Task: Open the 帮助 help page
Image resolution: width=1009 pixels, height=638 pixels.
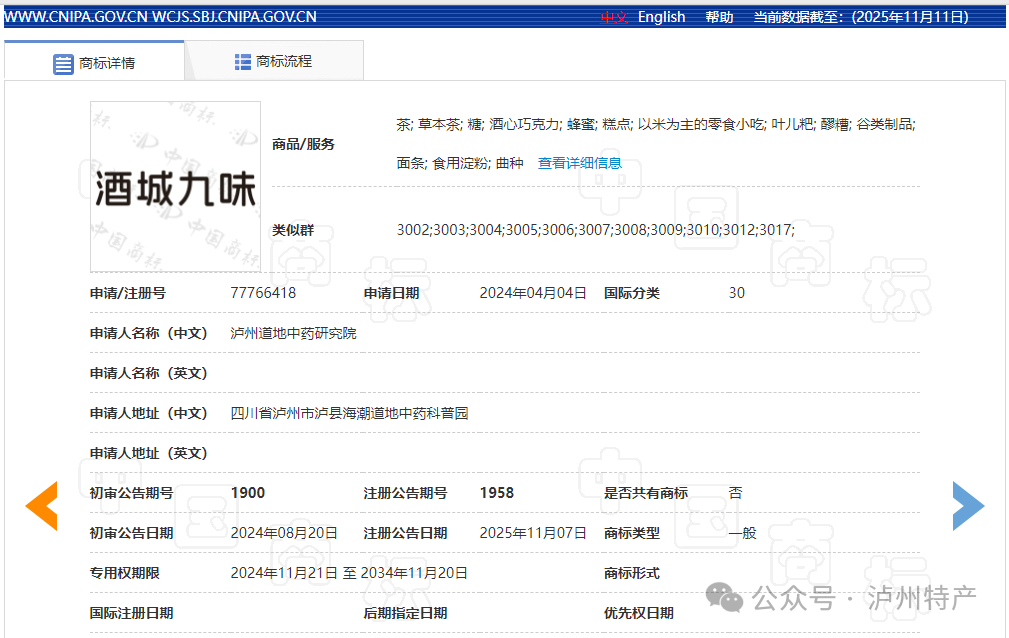Action: click(x=719, y=17)
